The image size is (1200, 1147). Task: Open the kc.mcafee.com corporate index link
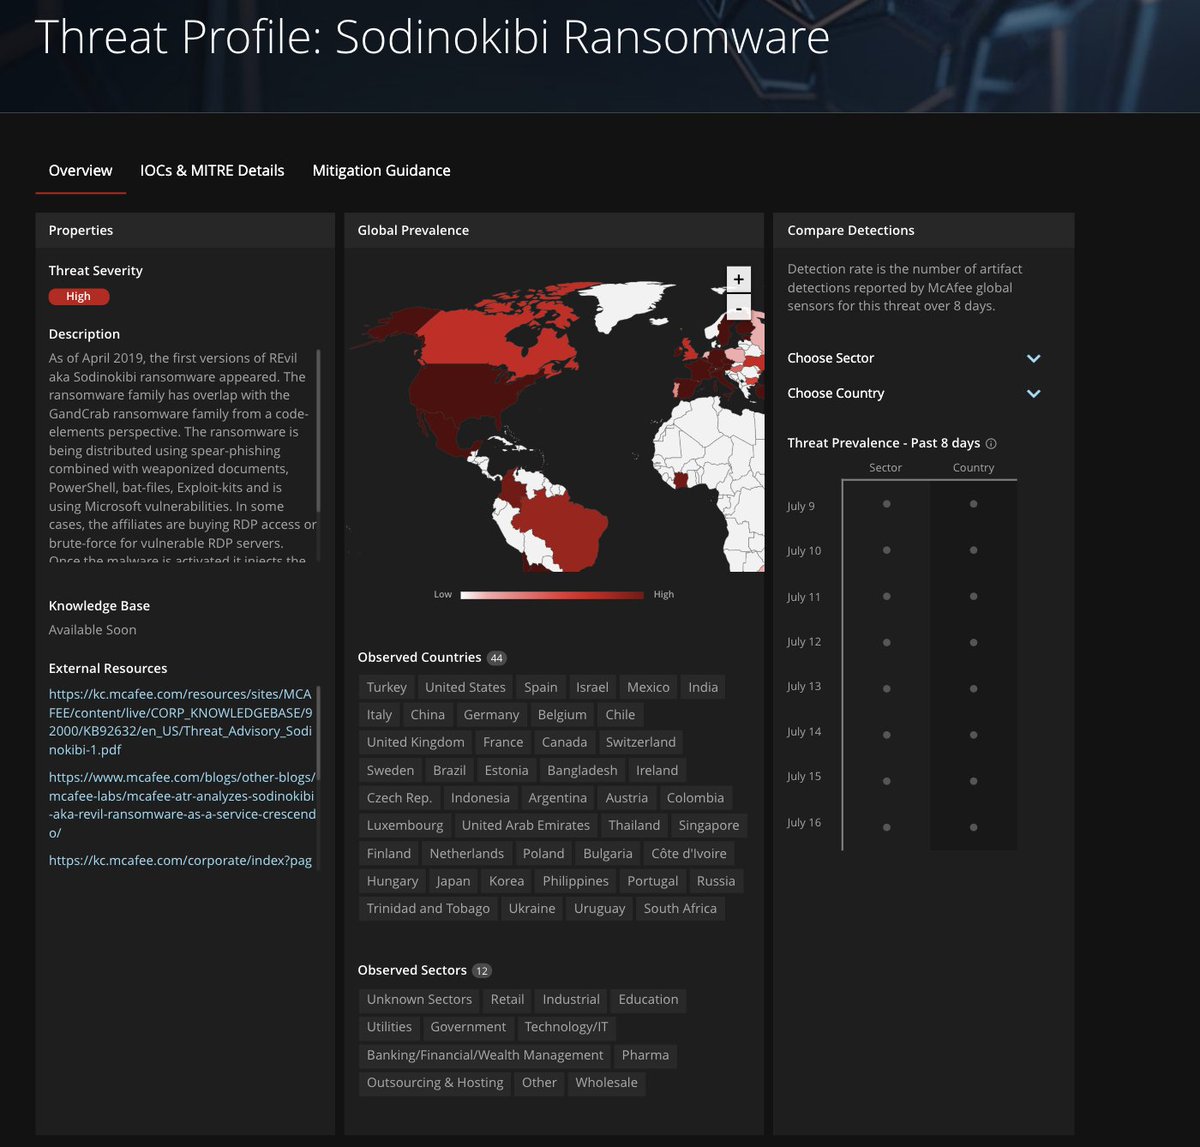click(x=180, y=860)
